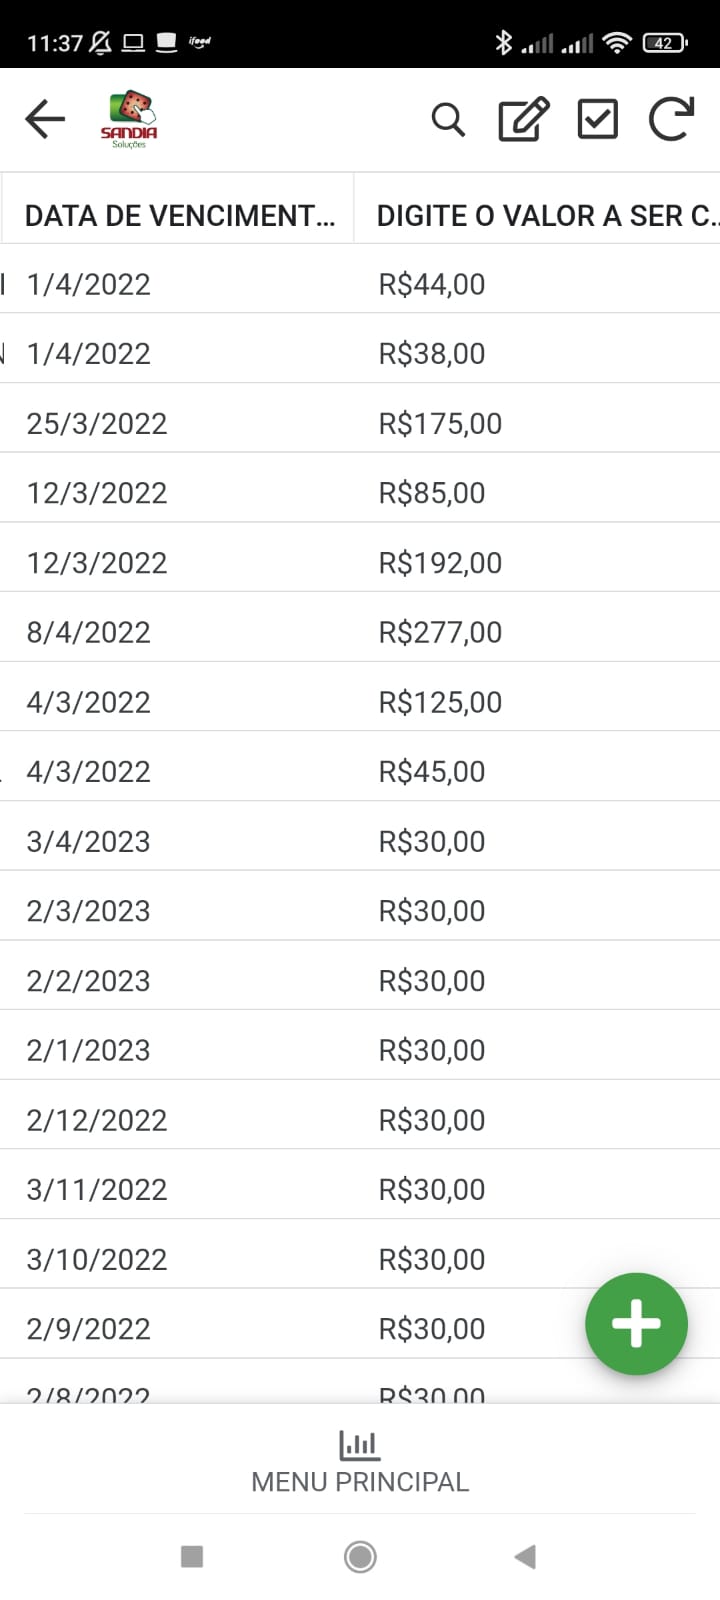Open the search magnifier icon
Image resolution: width=720 pixels, height=1600 pixels.
pyautogui.click(x=448, y=120)
